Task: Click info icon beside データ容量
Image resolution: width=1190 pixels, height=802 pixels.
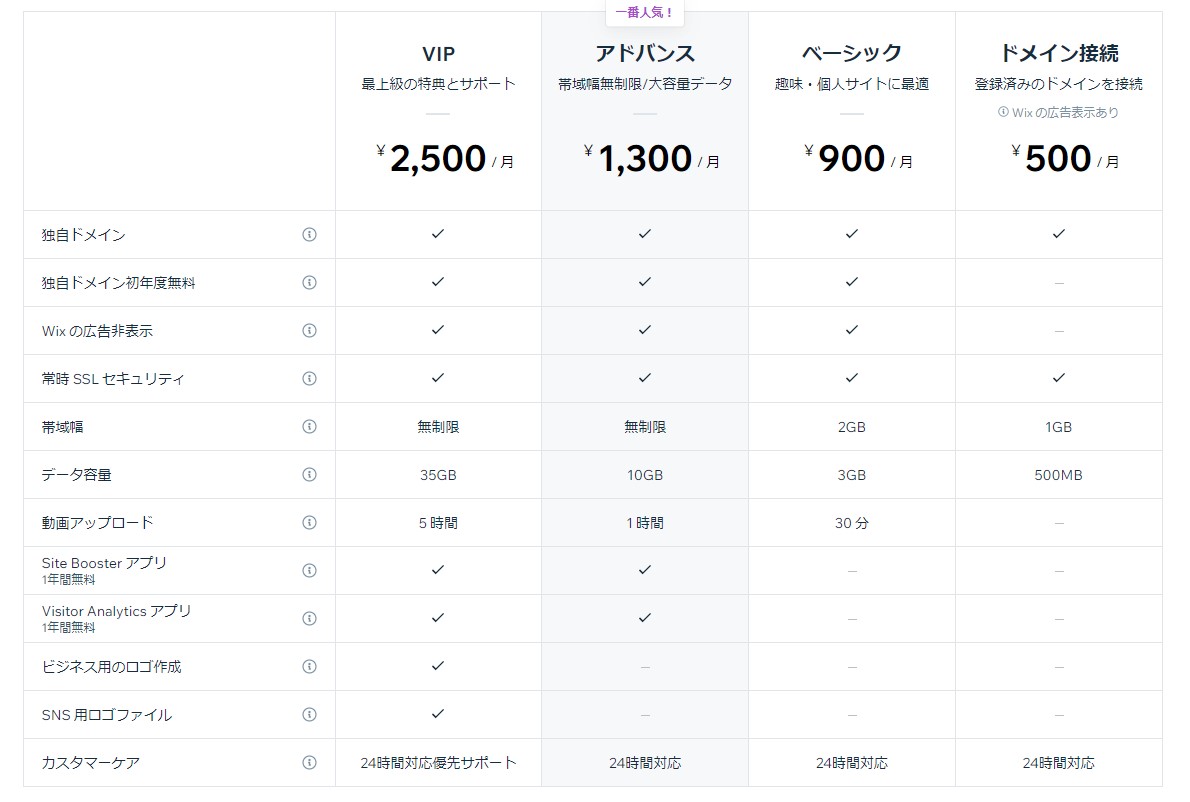Action: click(x=309, y=475)
